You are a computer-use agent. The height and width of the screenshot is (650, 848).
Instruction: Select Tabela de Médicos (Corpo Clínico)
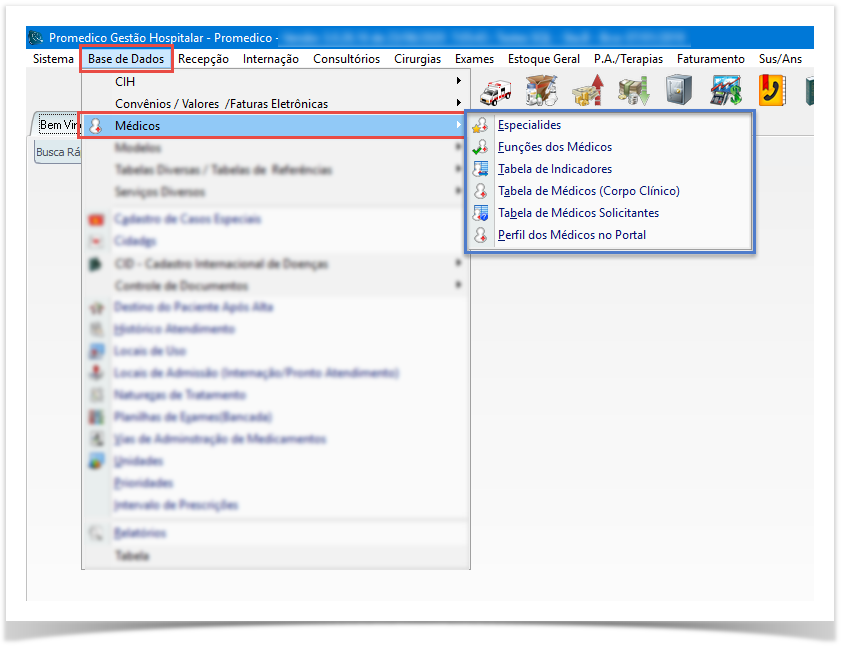[588, 191]
